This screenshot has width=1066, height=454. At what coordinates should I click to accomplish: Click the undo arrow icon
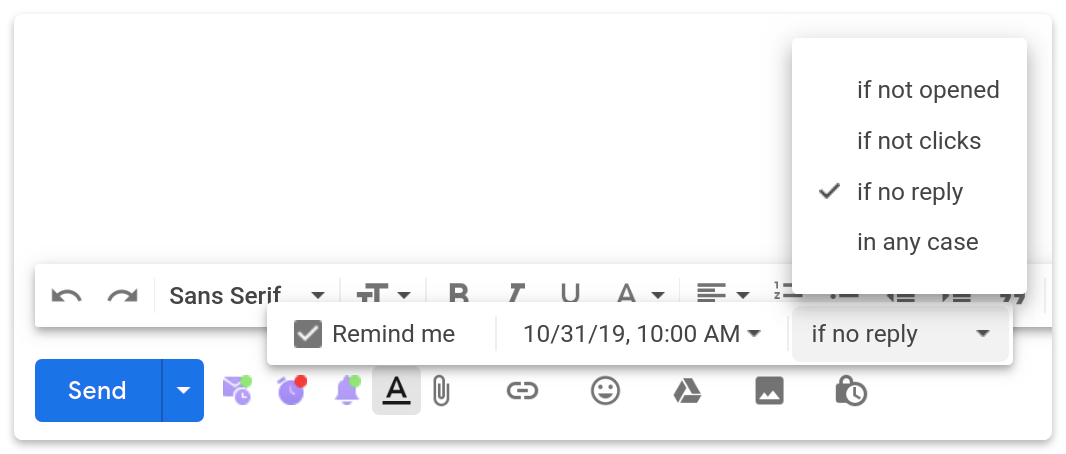[x=67, y=296]
